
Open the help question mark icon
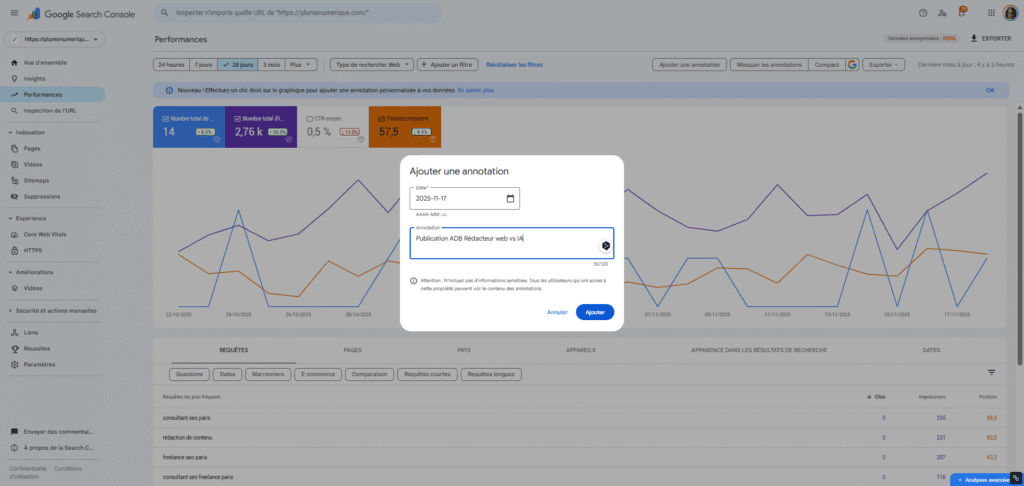coord(923,13)
